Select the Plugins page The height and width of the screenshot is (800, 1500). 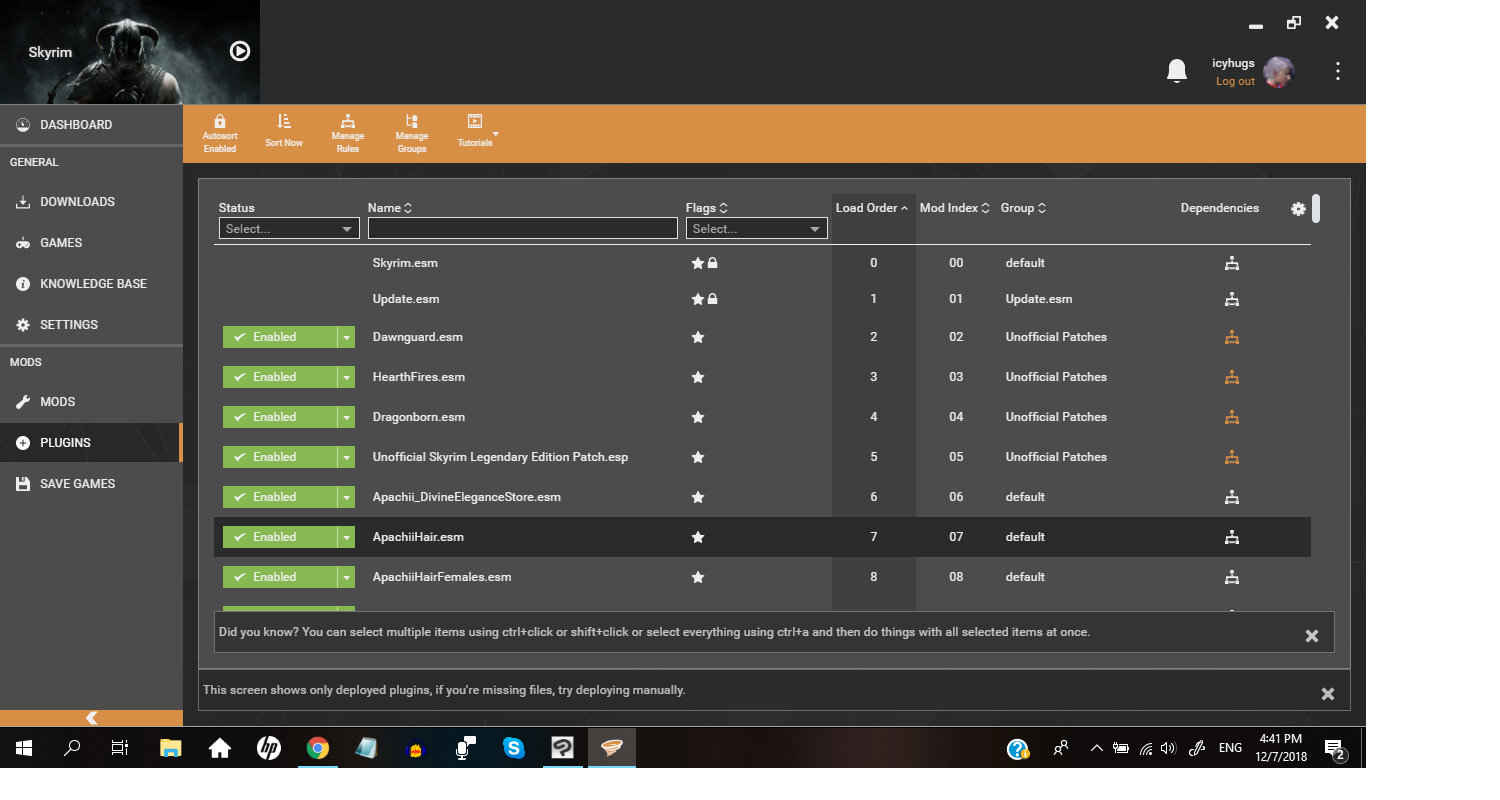point(91,443)
